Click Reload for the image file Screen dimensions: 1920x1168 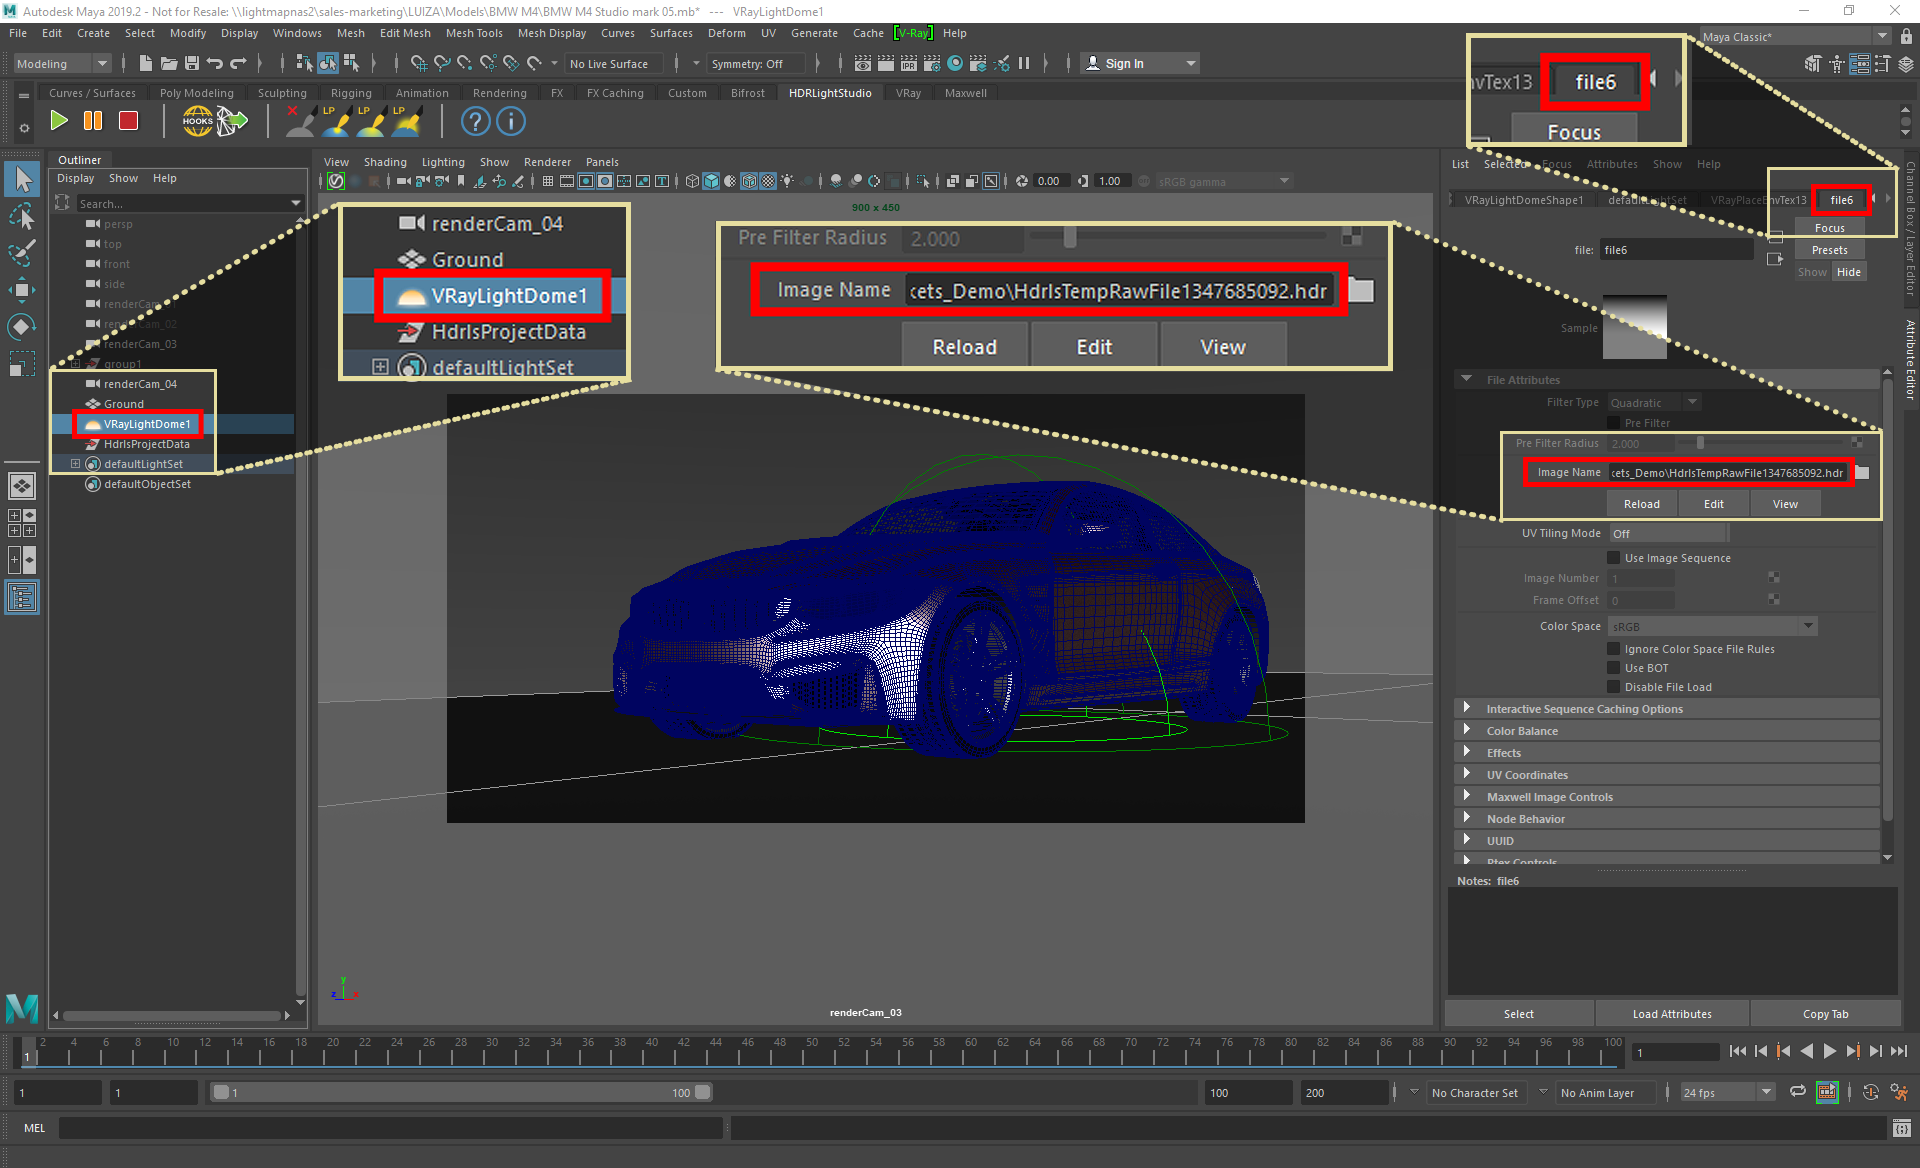[1641, 504]
